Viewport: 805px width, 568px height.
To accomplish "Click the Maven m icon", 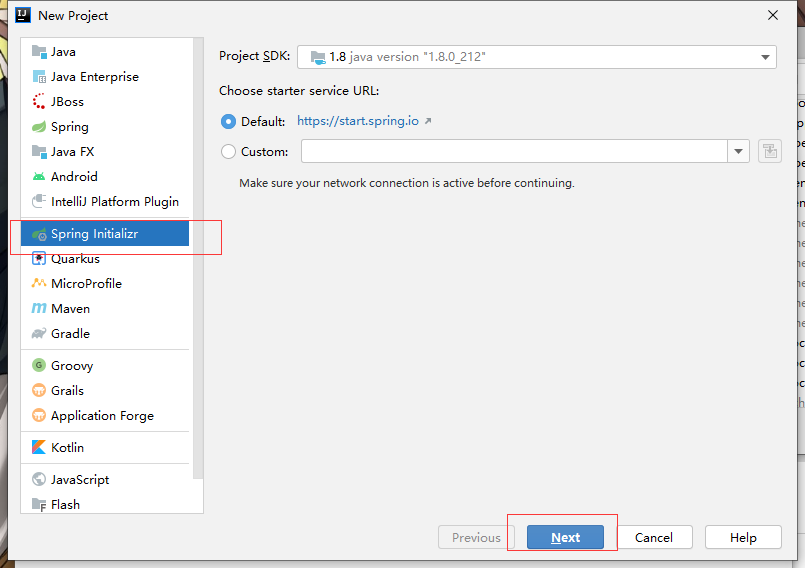I will click(x=39, y=308).
